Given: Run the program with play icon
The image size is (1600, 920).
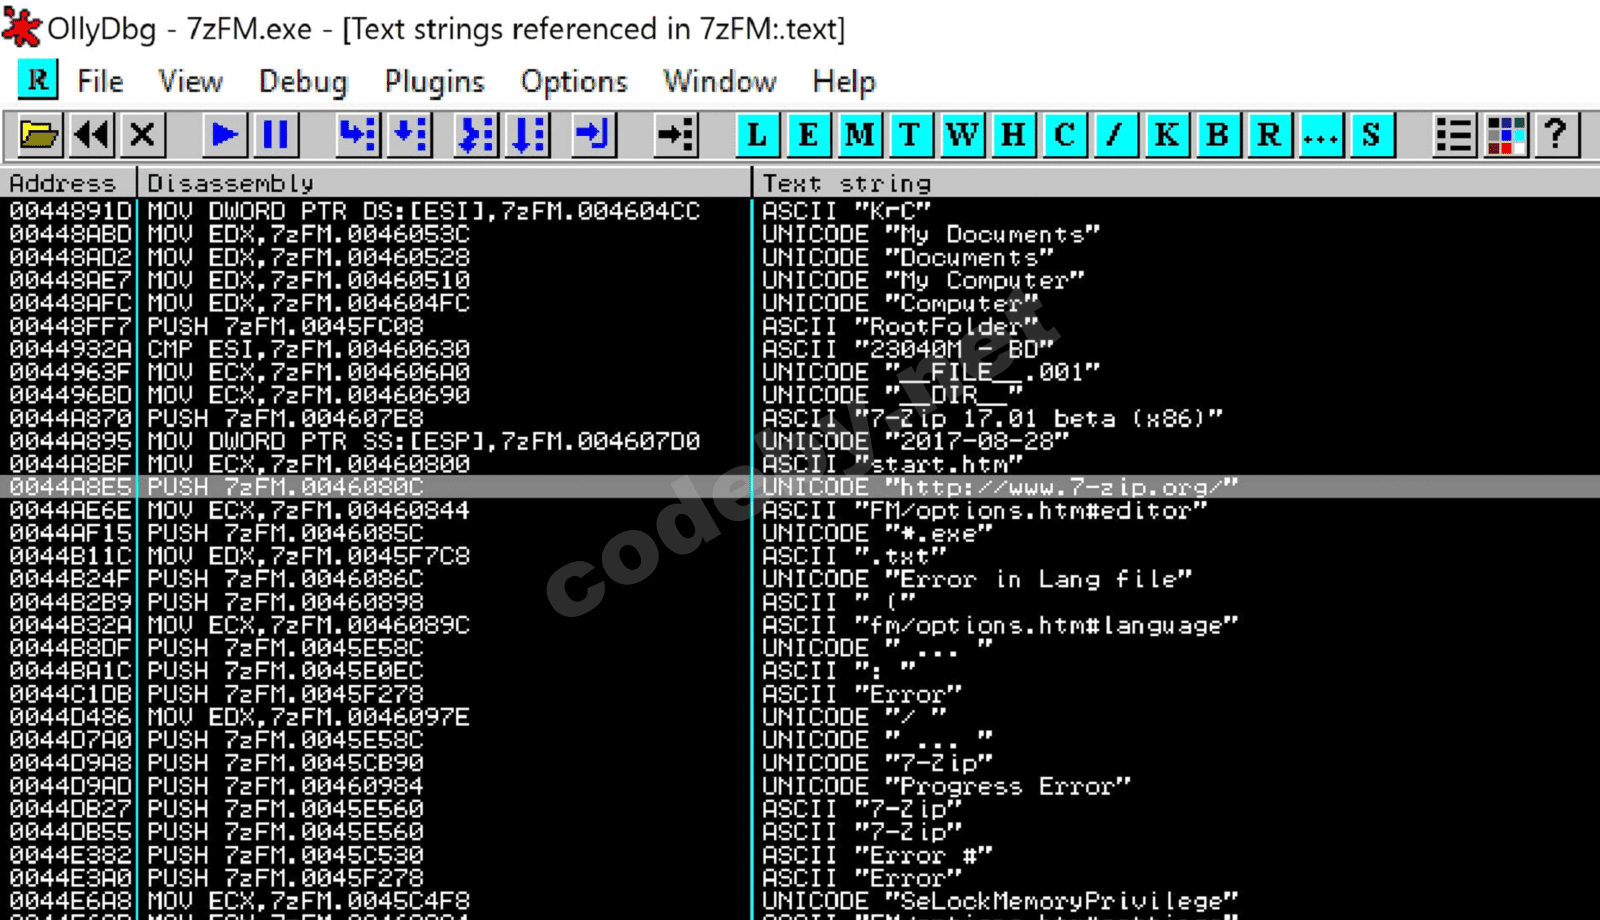Looking at the screenshot, I should tap(225, 135).
